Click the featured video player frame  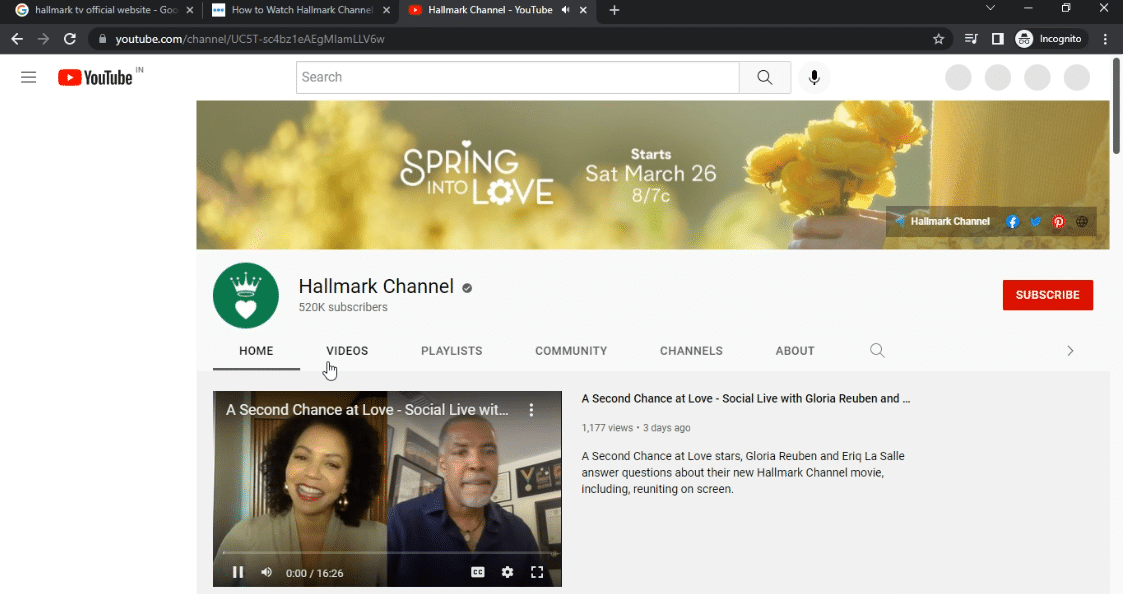[x=387, y=489]
